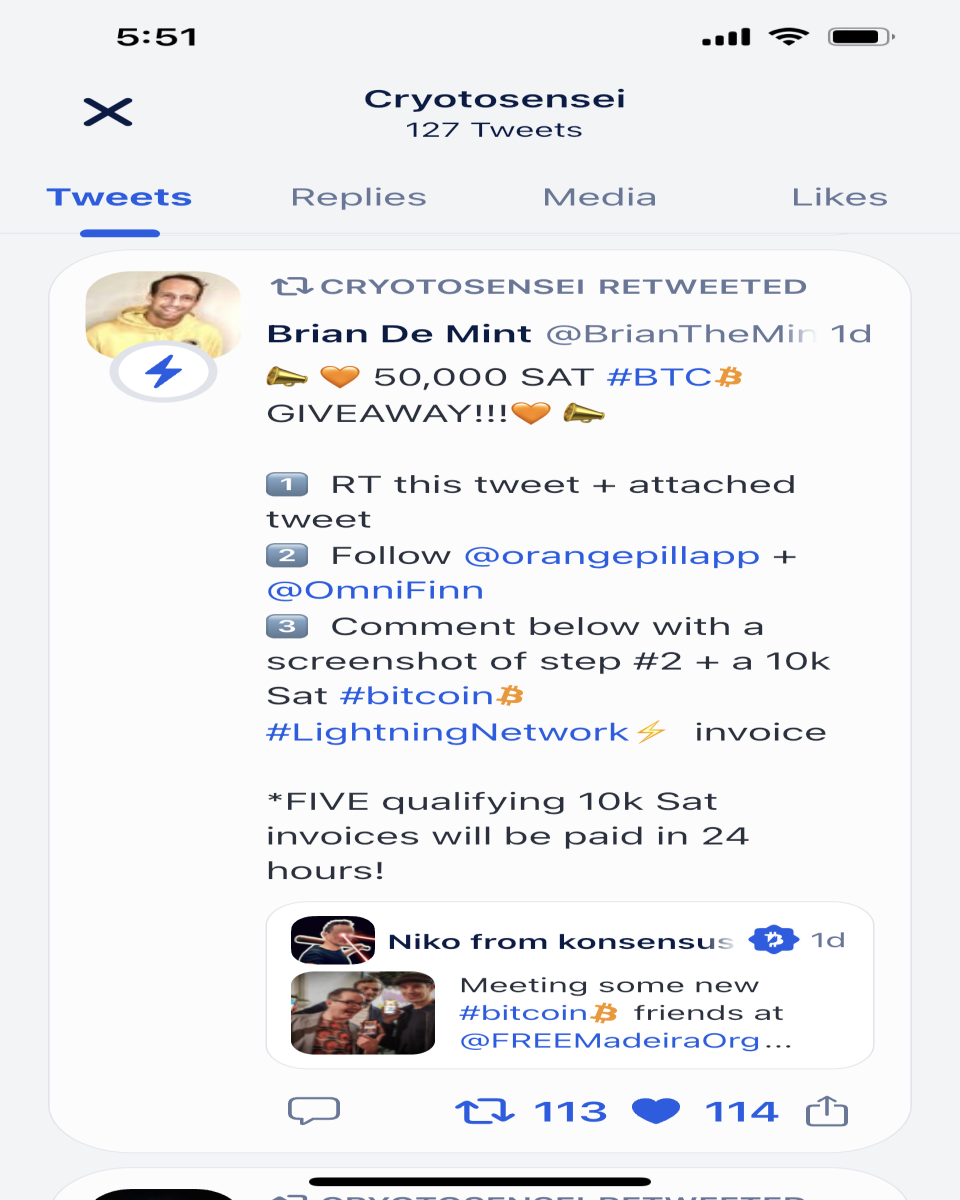The height and width of the screenshot is (1200, 960).
Task: Open the @FREEMadeiraOrg mention in quoted tweet
Action: (x=610, y=1041)
